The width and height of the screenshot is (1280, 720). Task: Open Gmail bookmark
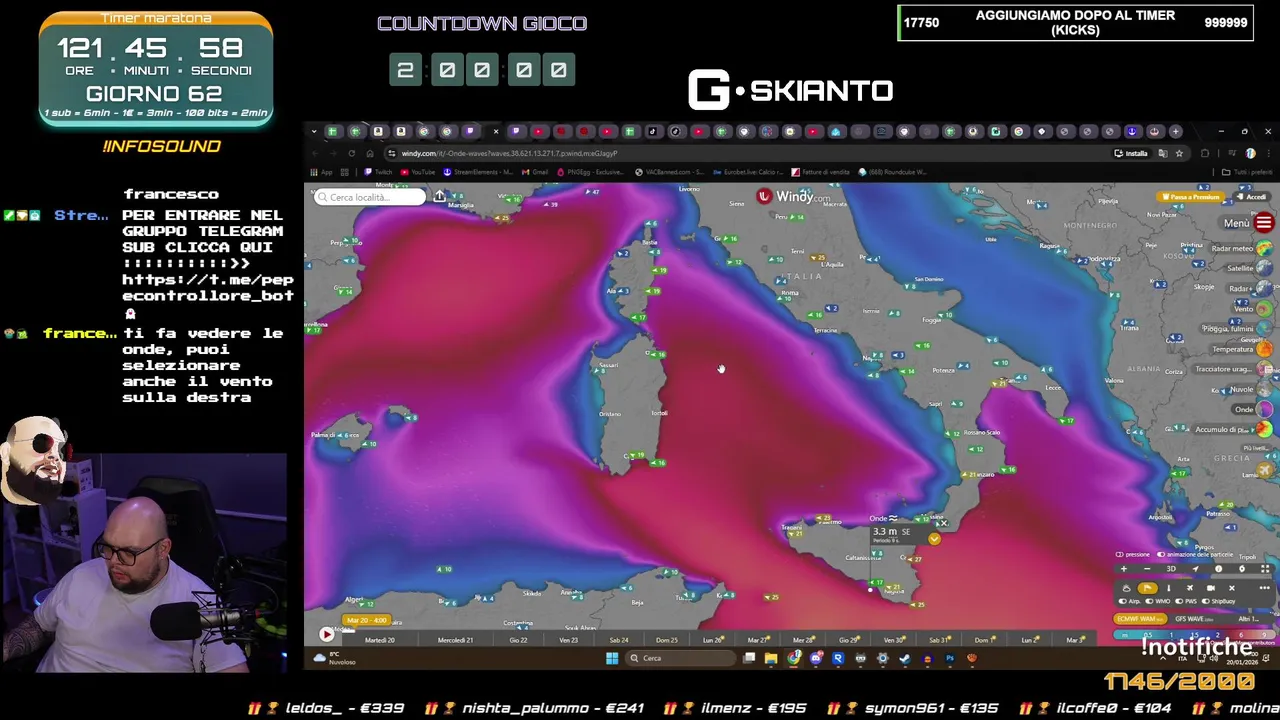536,172
